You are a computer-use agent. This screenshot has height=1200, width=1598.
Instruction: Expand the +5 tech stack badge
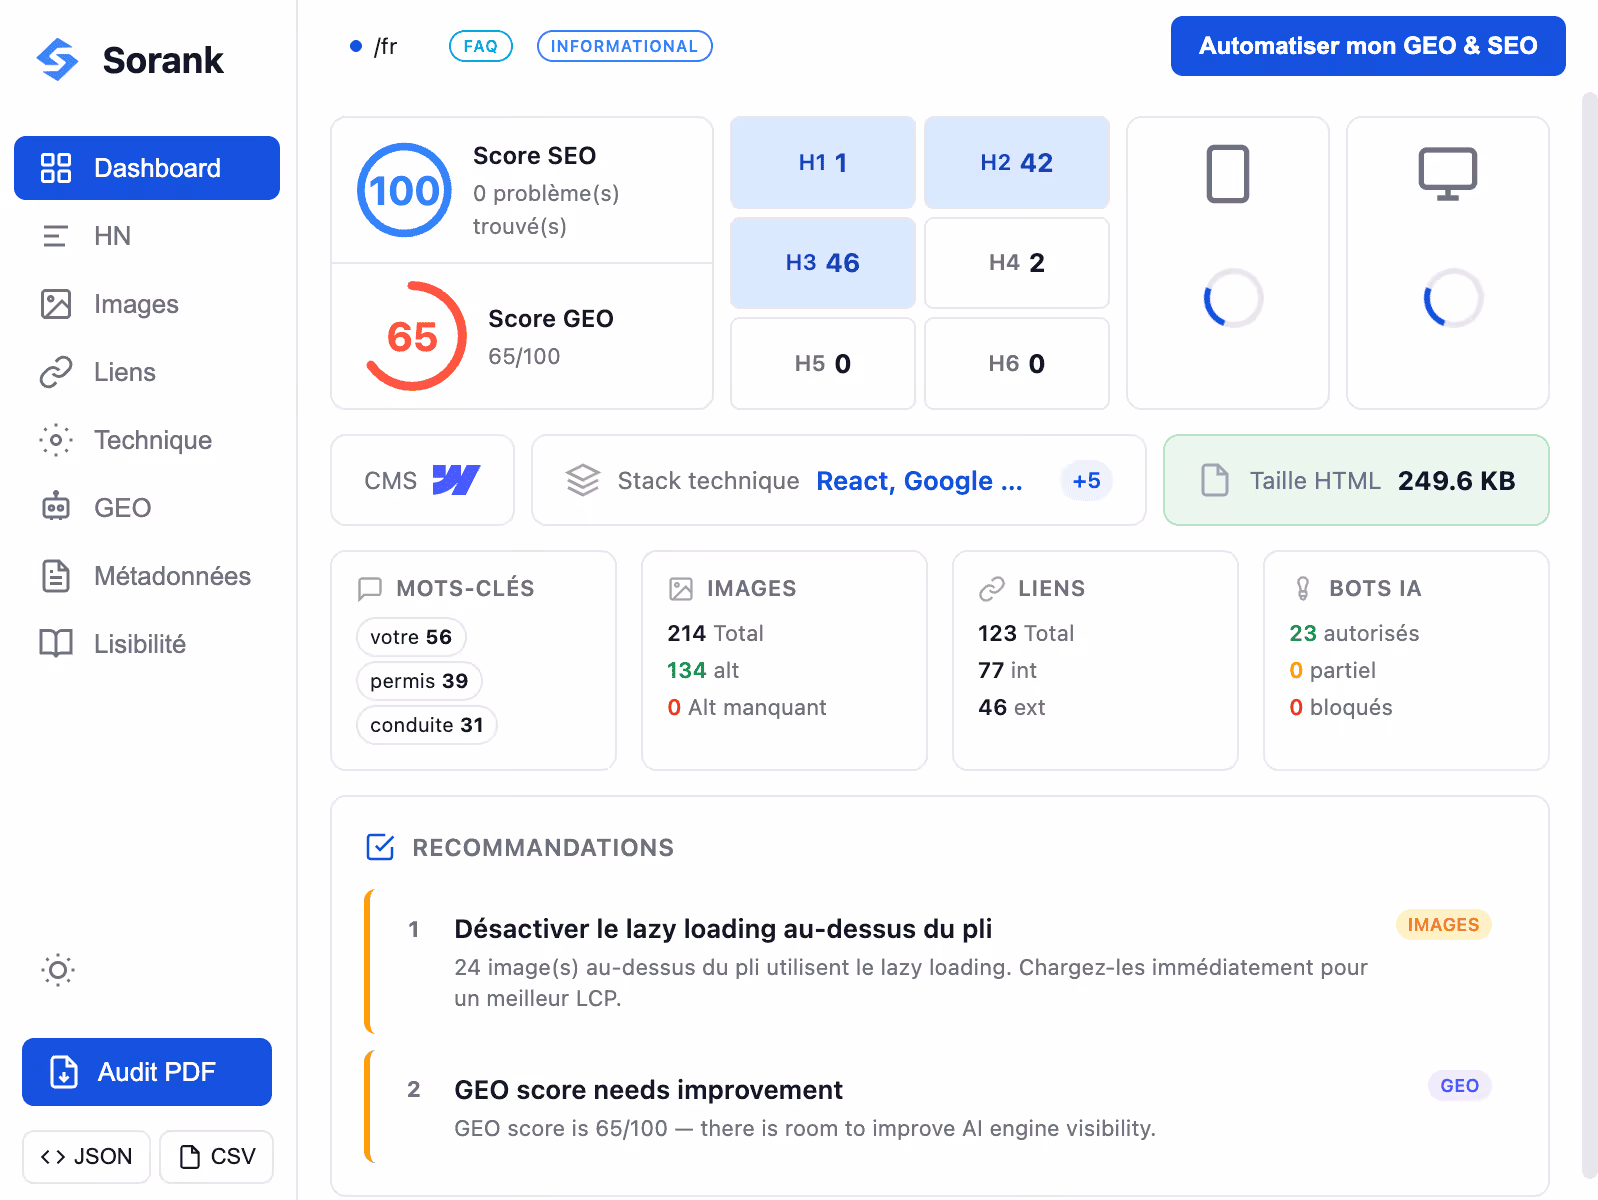[1086, 481]
